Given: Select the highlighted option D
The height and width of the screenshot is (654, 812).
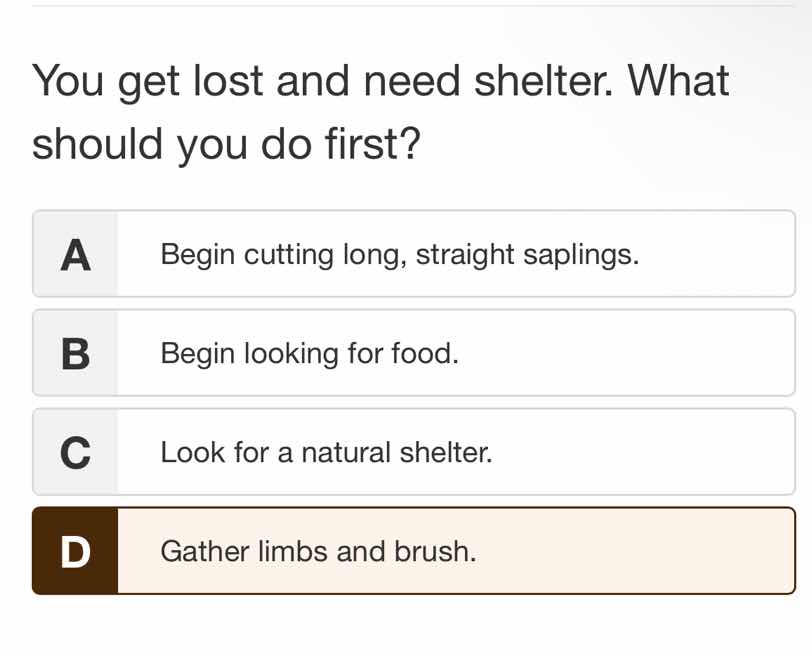Looking at the screenshot, I should (400, 551).
